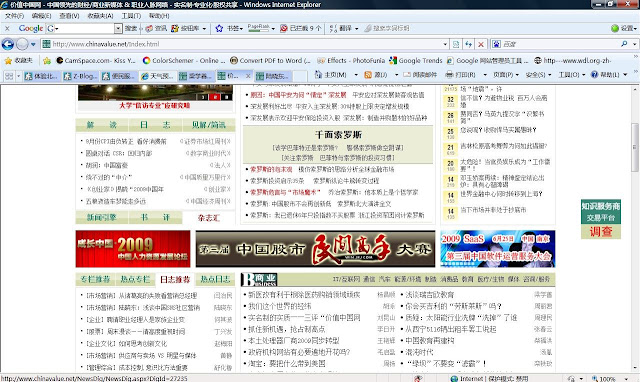The width and height of the screenshot is (640, 382).
Task: Click the popup blocker 已拦截 9 个 icon
Action: click(284, 28)
